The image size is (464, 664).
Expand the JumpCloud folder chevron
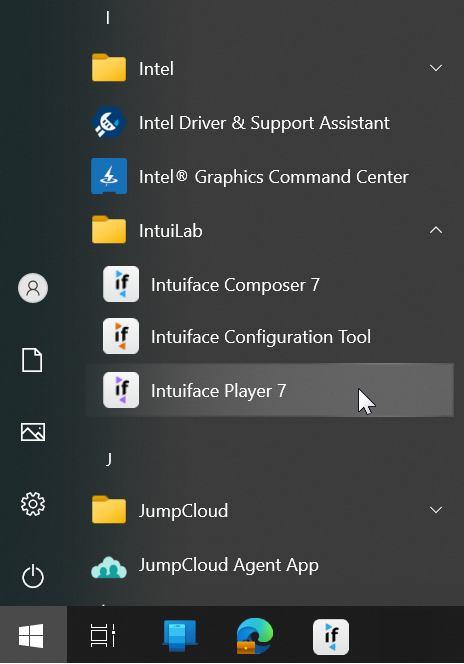pyautogui.click(x=436, y=510)
